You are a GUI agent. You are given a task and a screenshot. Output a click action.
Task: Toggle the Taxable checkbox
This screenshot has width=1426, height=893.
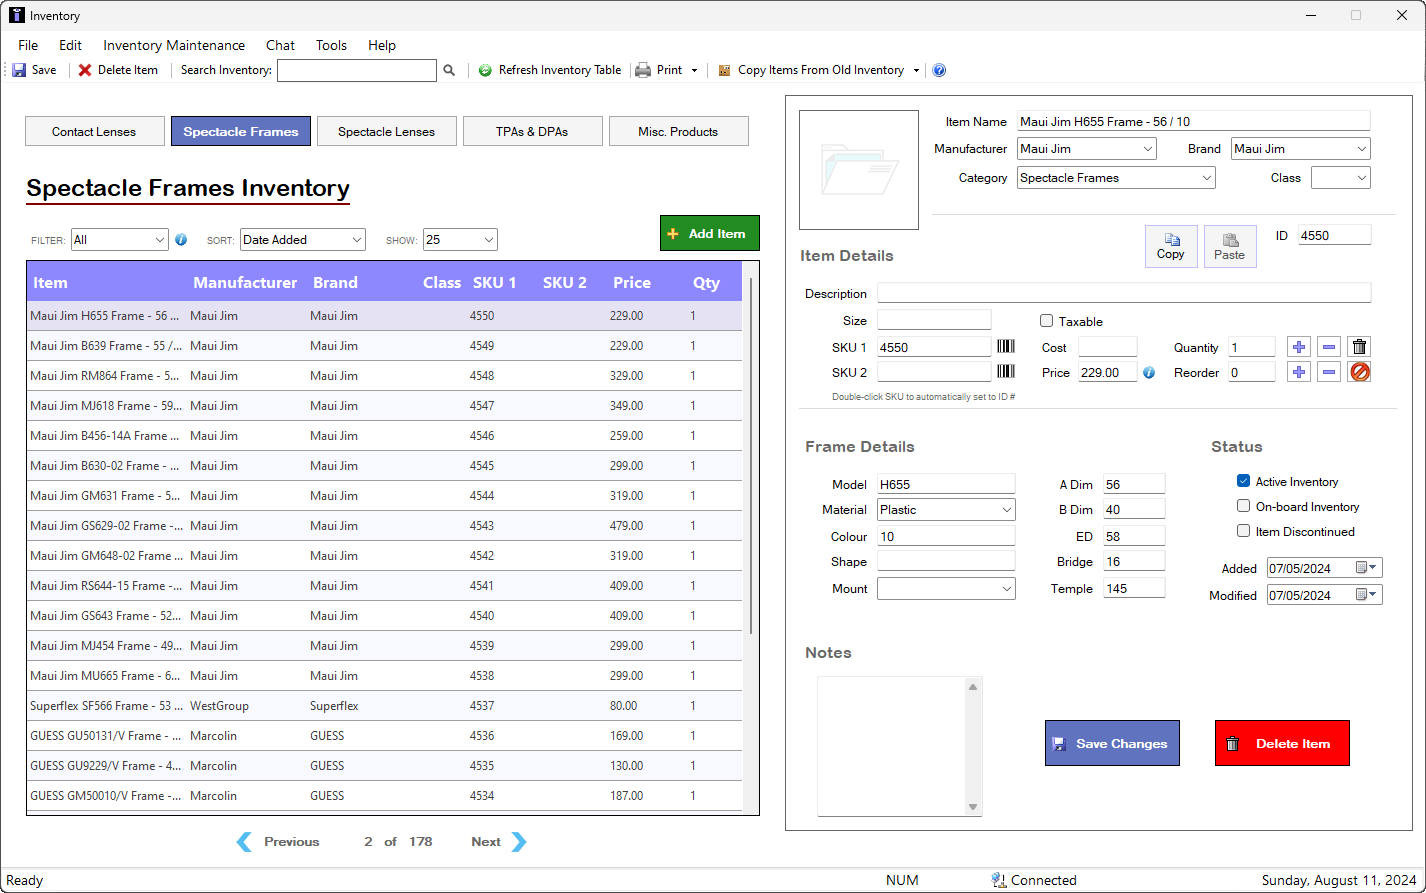pos(1046,321)
